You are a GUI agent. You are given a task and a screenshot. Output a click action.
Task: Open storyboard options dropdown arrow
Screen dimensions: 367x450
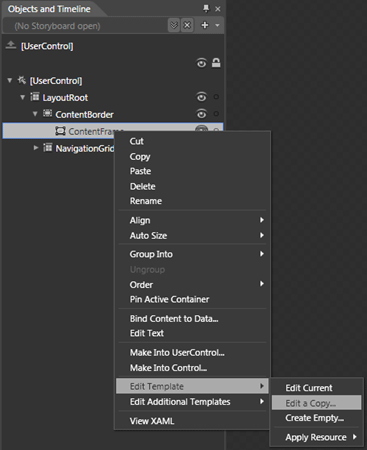click(x=217, y=25)
